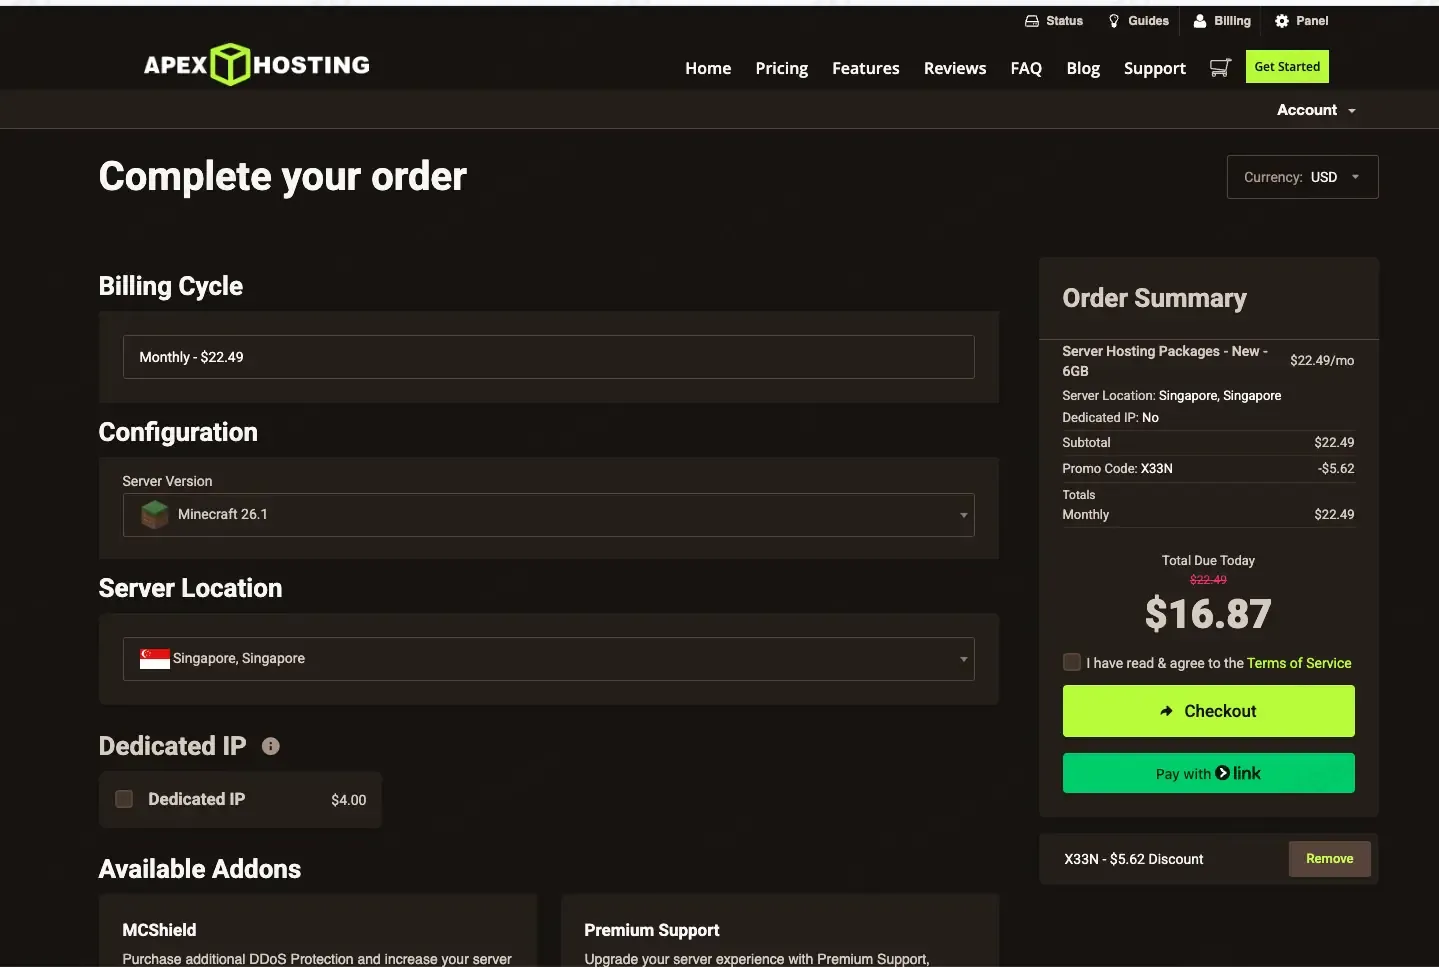Screen dimensions: 1439x967
Task: Click the Premium Support addon heading
Action: 652,930
